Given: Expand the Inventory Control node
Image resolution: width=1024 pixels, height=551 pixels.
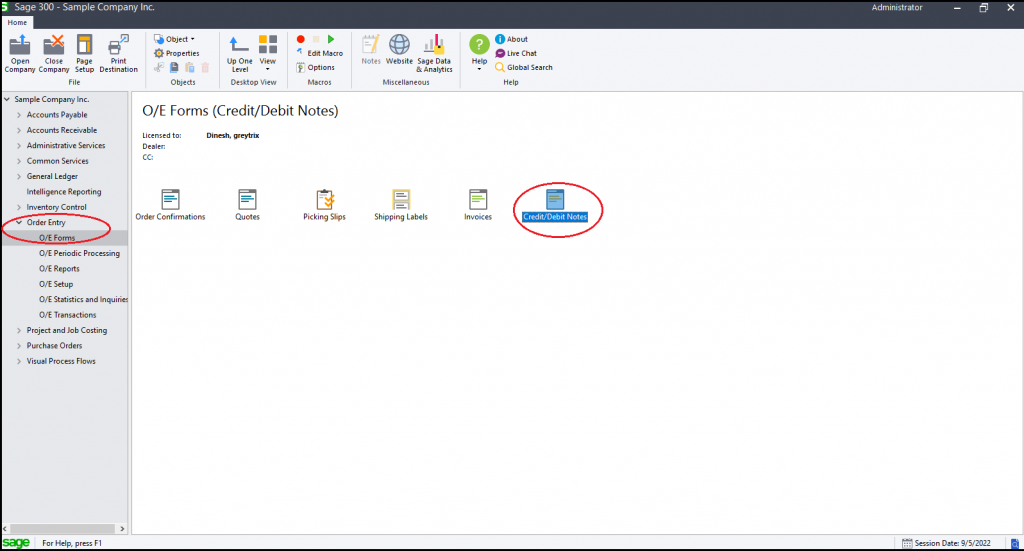Looking at the screenshot, I should click(19, 208).
